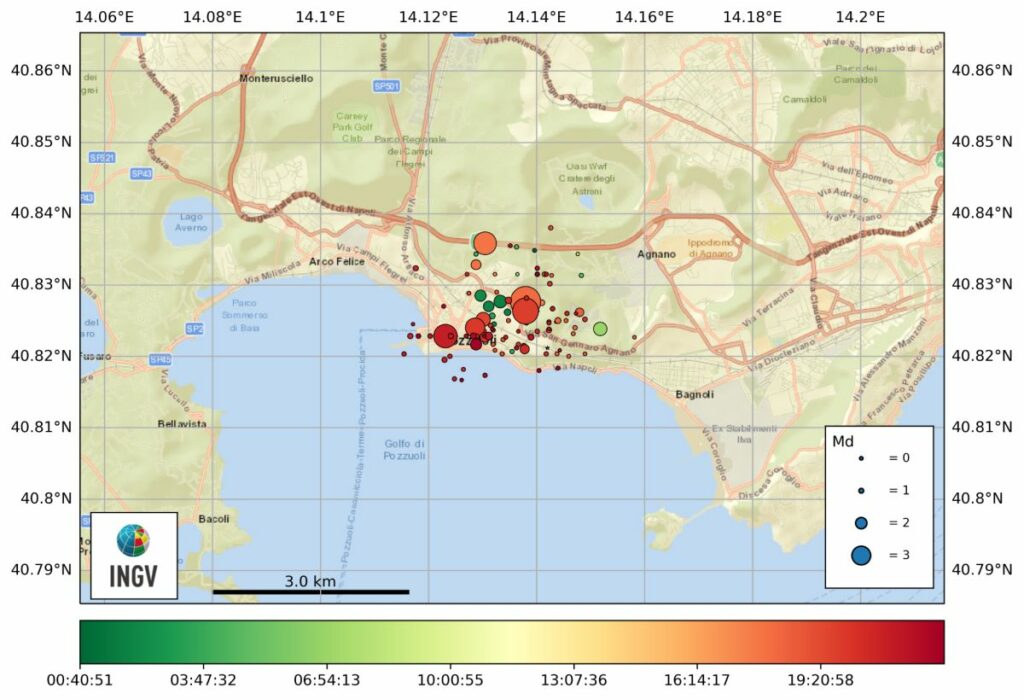Open the Lago Averno lake label

[x=191, y=221]
